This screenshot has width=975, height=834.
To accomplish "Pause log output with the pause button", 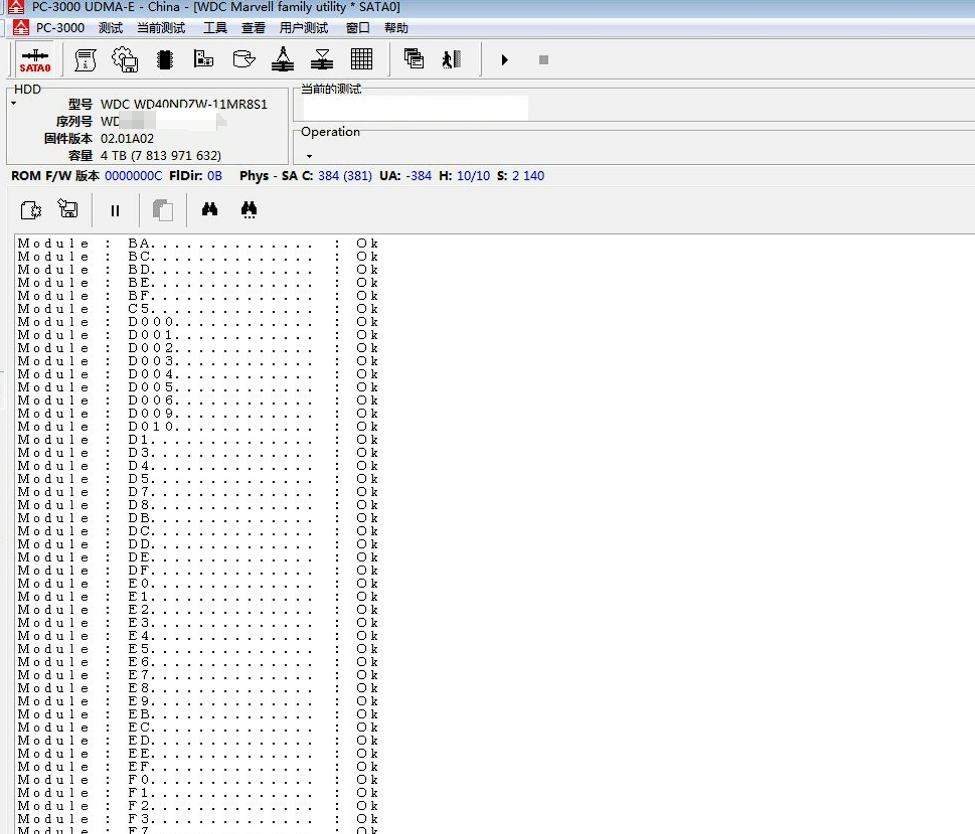I will (115, 211).
